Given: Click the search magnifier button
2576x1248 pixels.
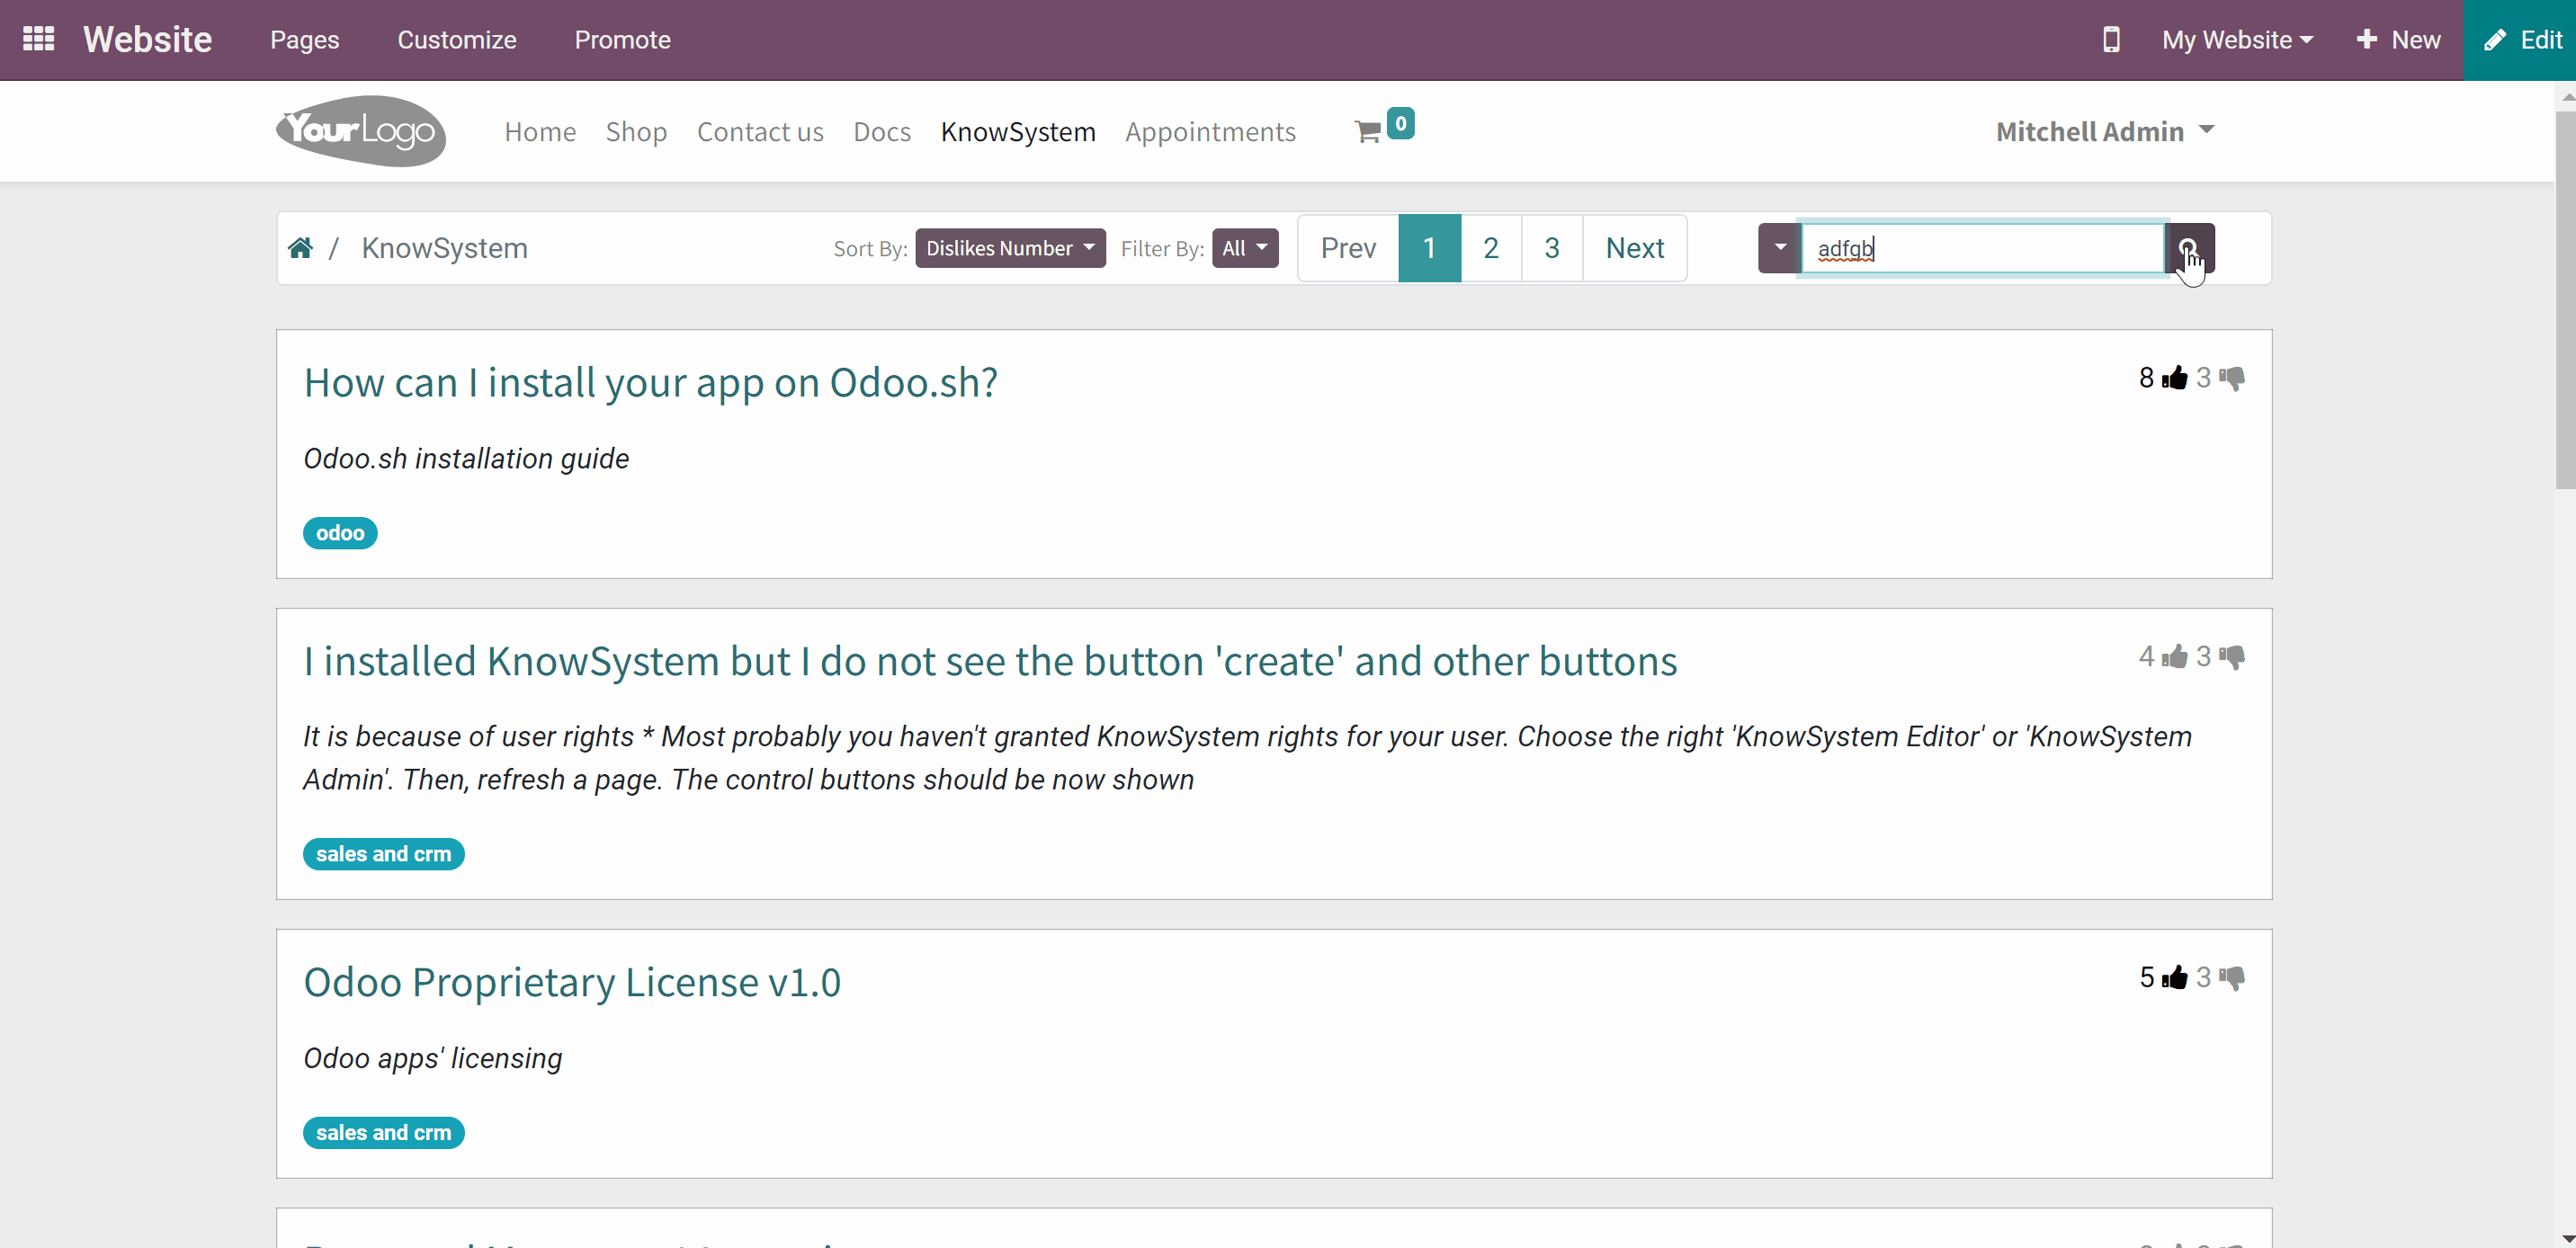Looking at the screenshot, I should pos(2189,248).
